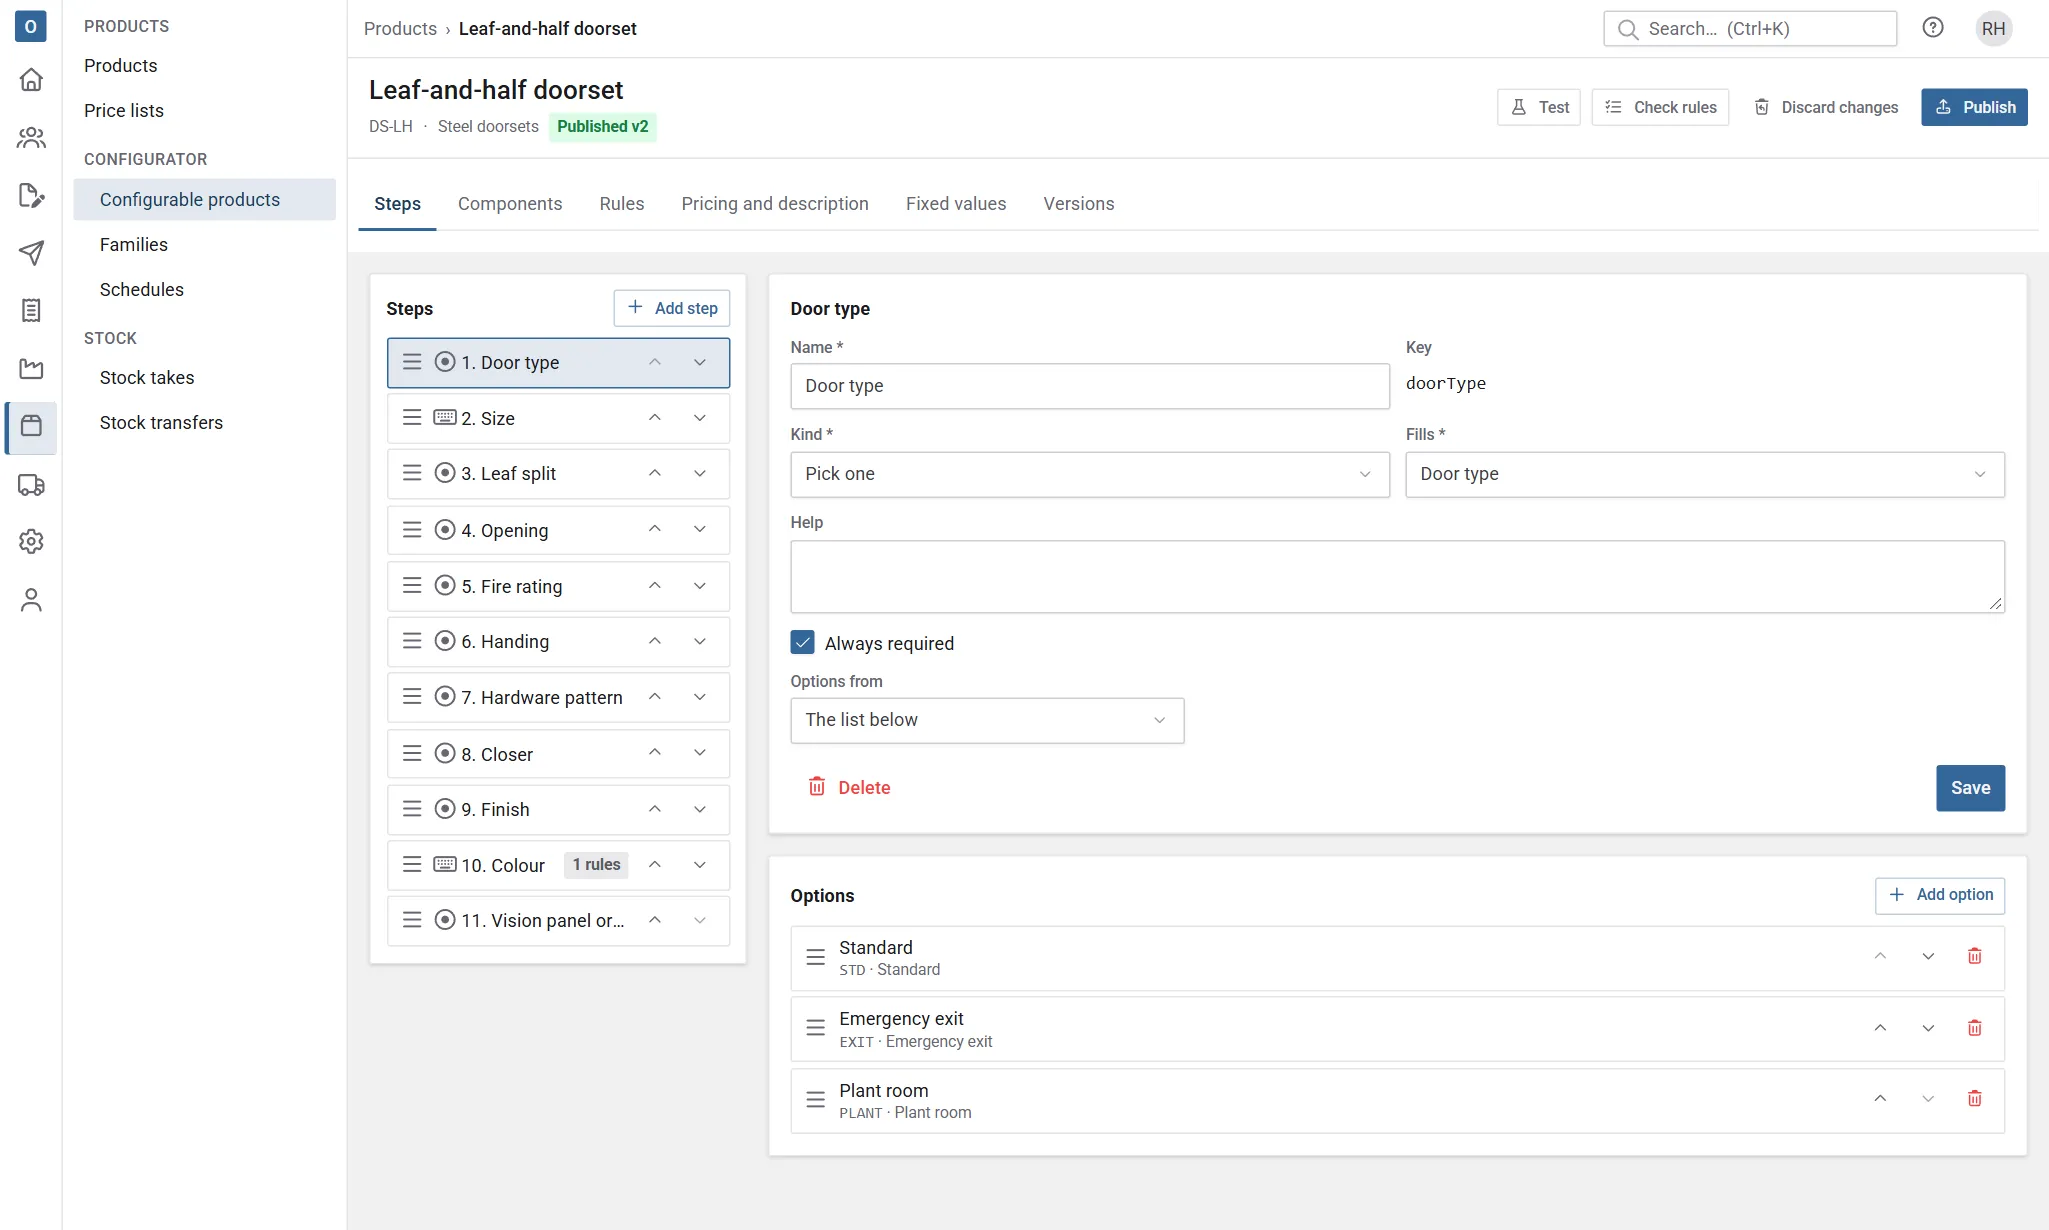Viewport: 2049px width, 1230px height.
Task: Click Discard changes
Action: coord(1826,107)
